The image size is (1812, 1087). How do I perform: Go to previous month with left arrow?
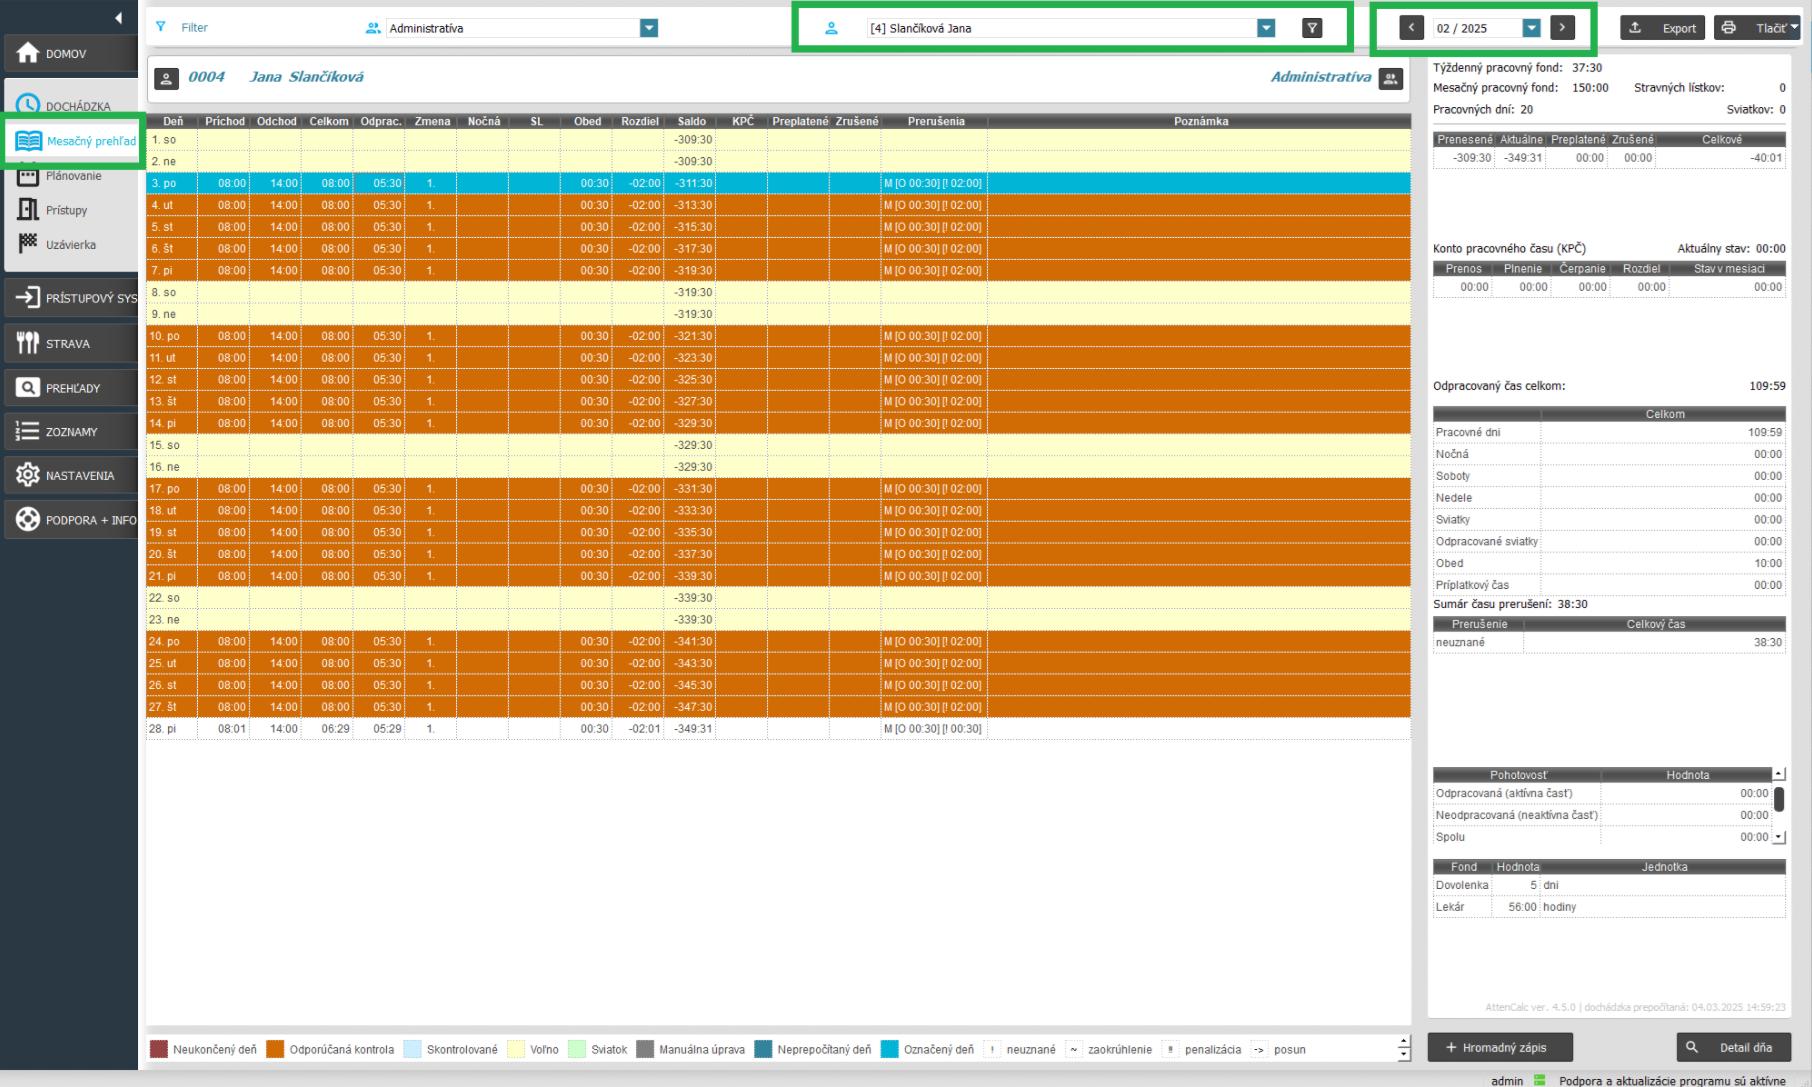coord(1411,28)
